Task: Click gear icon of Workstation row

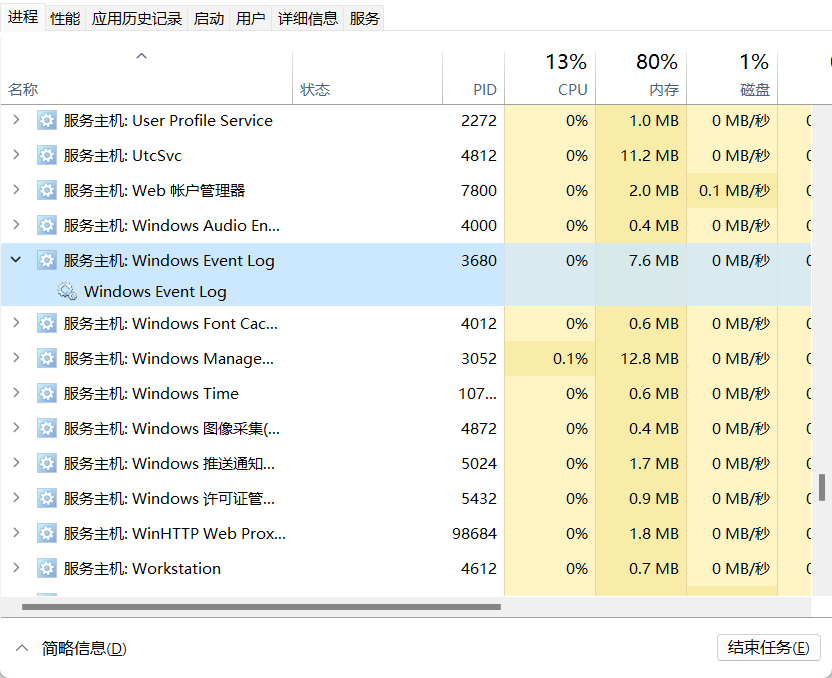Action: tap(47, 568)
